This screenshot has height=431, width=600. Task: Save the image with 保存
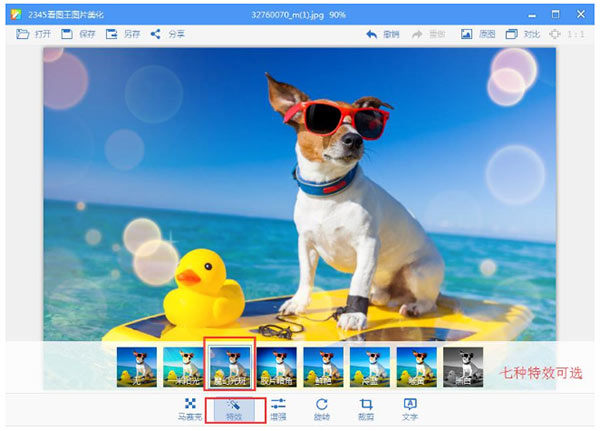click(67, 34)
